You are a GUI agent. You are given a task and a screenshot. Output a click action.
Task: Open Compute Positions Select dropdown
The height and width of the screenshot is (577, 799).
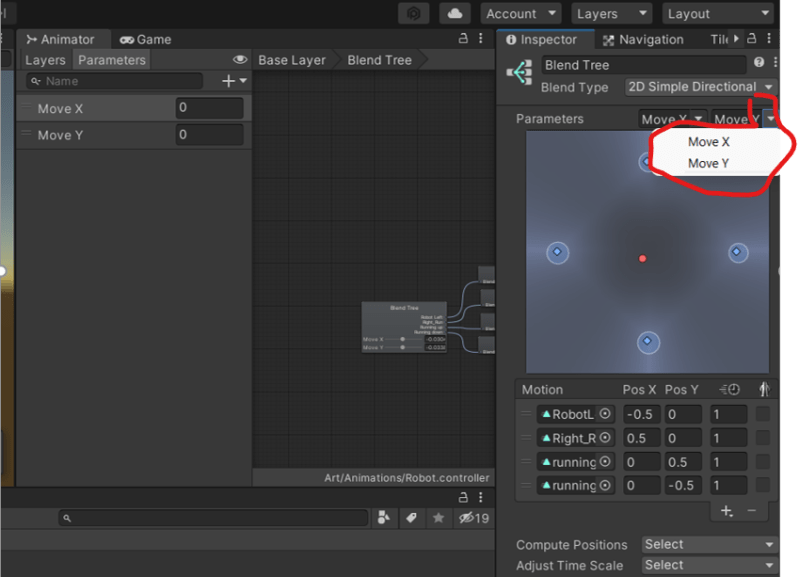pyautogui.click(x=709, y=545)
